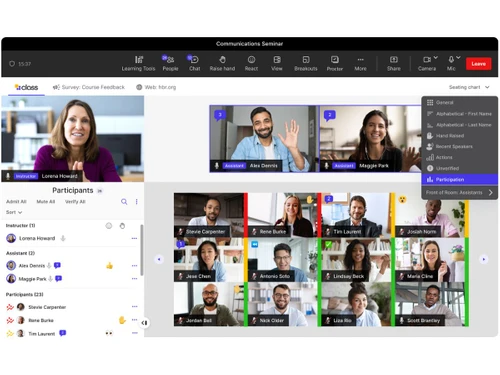Click Rene Burke raised hand icon on tile
This screenshot has width=500, height=375.
(310, 199)
